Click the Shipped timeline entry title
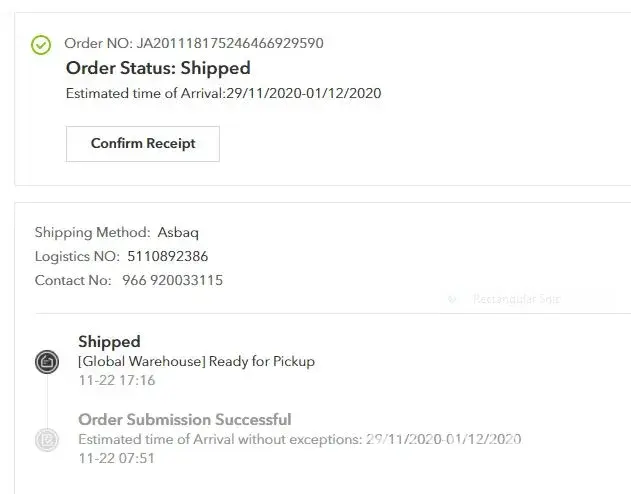Image resolution: width=631 pixels, height=494 pixels. 109,342
